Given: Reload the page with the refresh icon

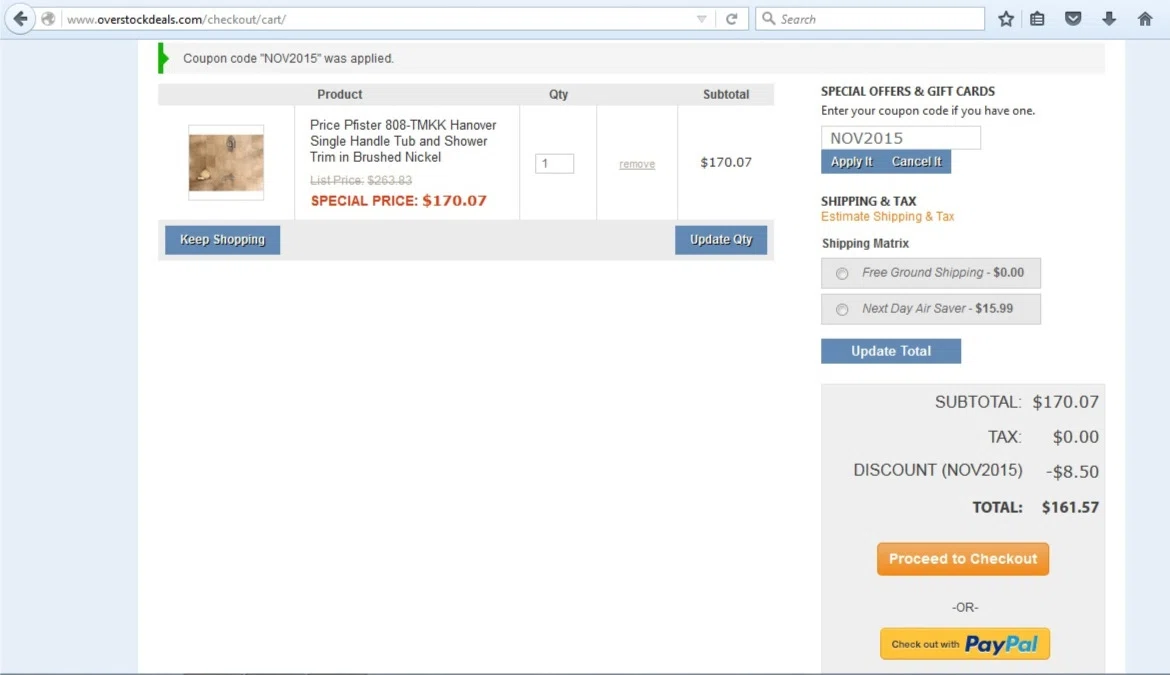Looking at the screenshot, I should pyautogui.click(x=731, y=19).
